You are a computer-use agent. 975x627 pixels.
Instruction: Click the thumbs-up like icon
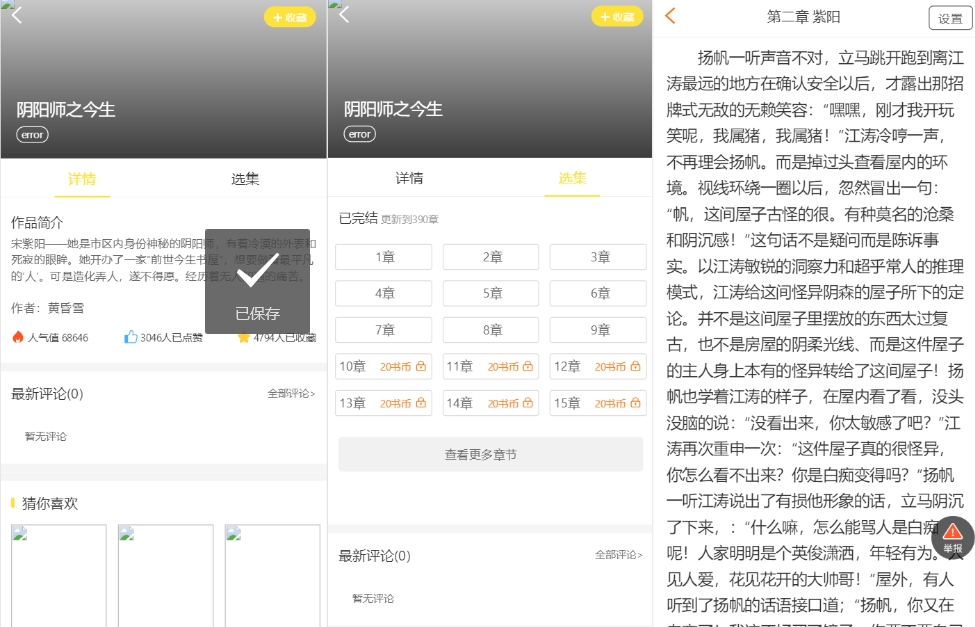(131, 337)
